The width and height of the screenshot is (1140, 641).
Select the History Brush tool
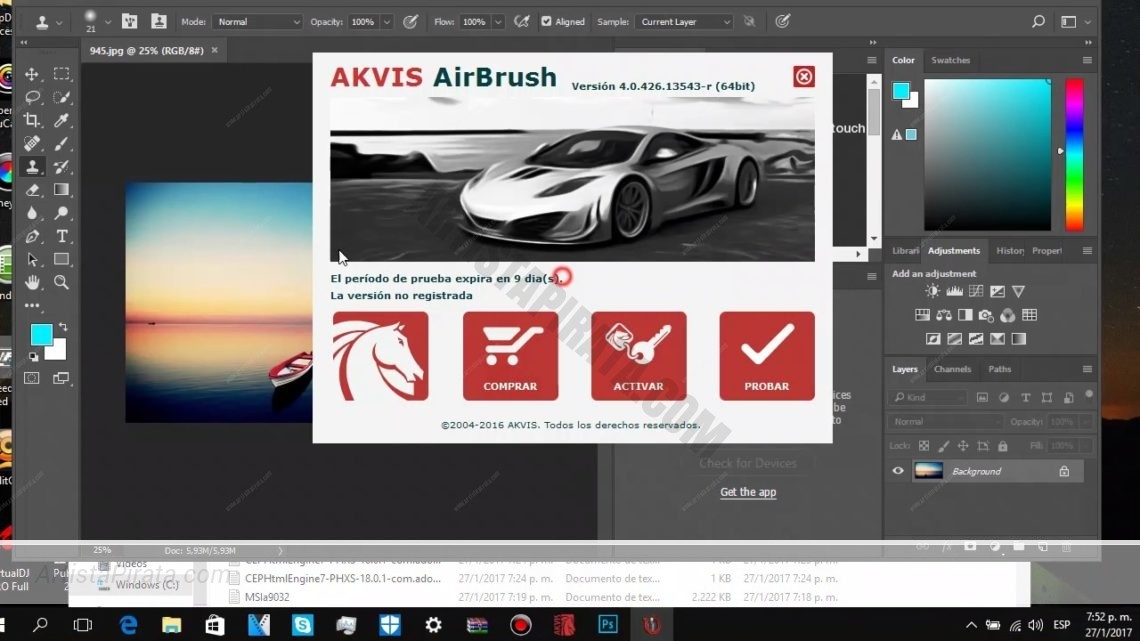click(x=62, y=167)
